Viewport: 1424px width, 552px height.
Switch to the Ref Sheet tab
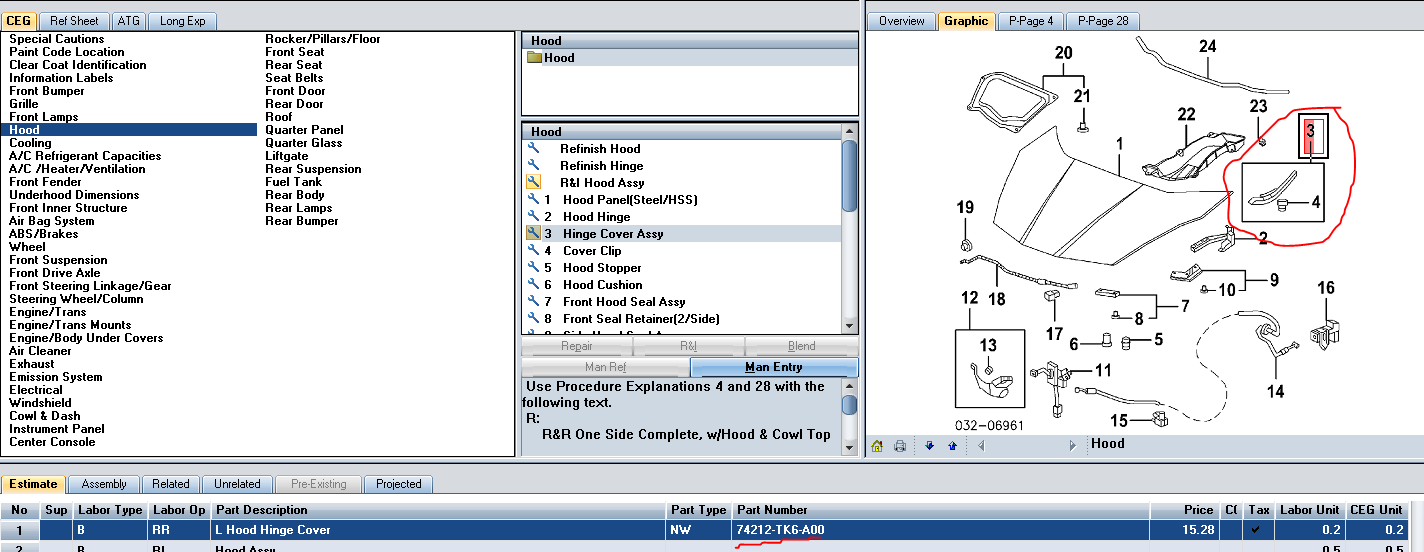point(75,21)
